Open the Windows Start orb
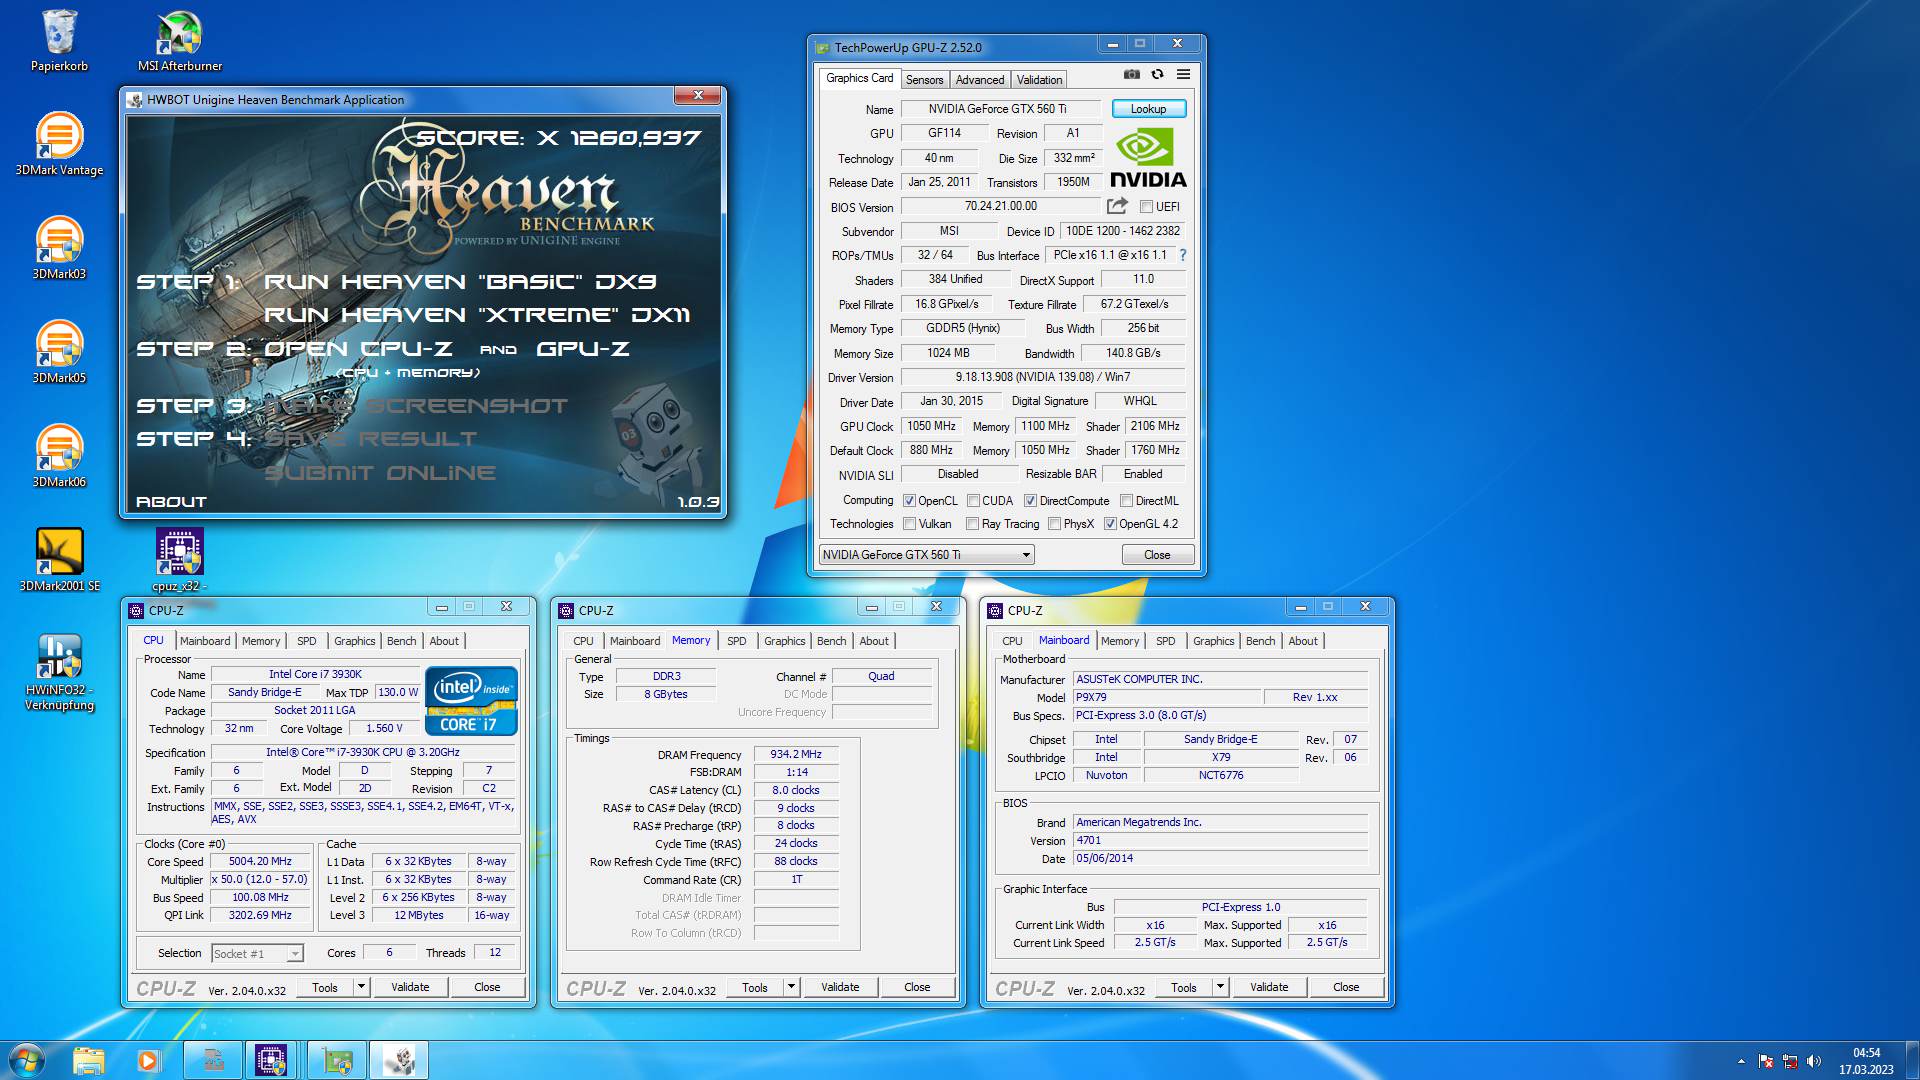Screen dimensions: 1920x1080 click(27, 1060)
